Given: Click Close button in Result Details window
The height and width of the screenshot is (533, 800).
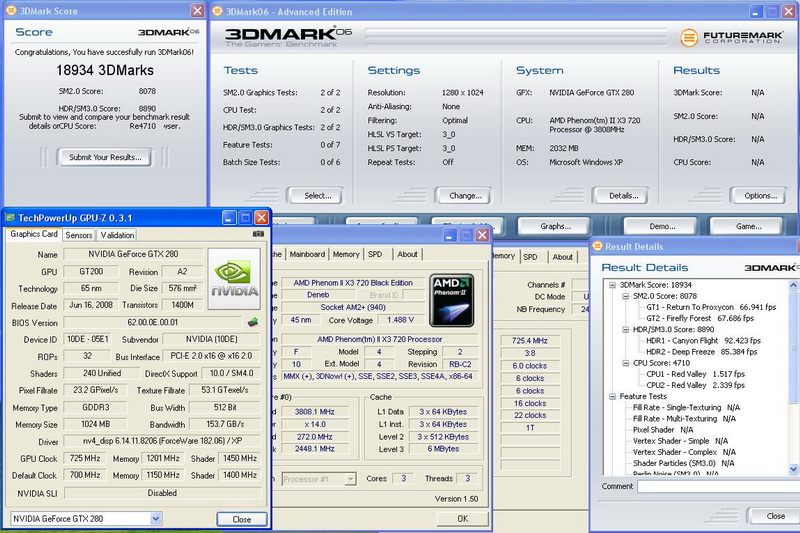Looking at the screenshot, I should pyautogui.click(x=775, y=516).
